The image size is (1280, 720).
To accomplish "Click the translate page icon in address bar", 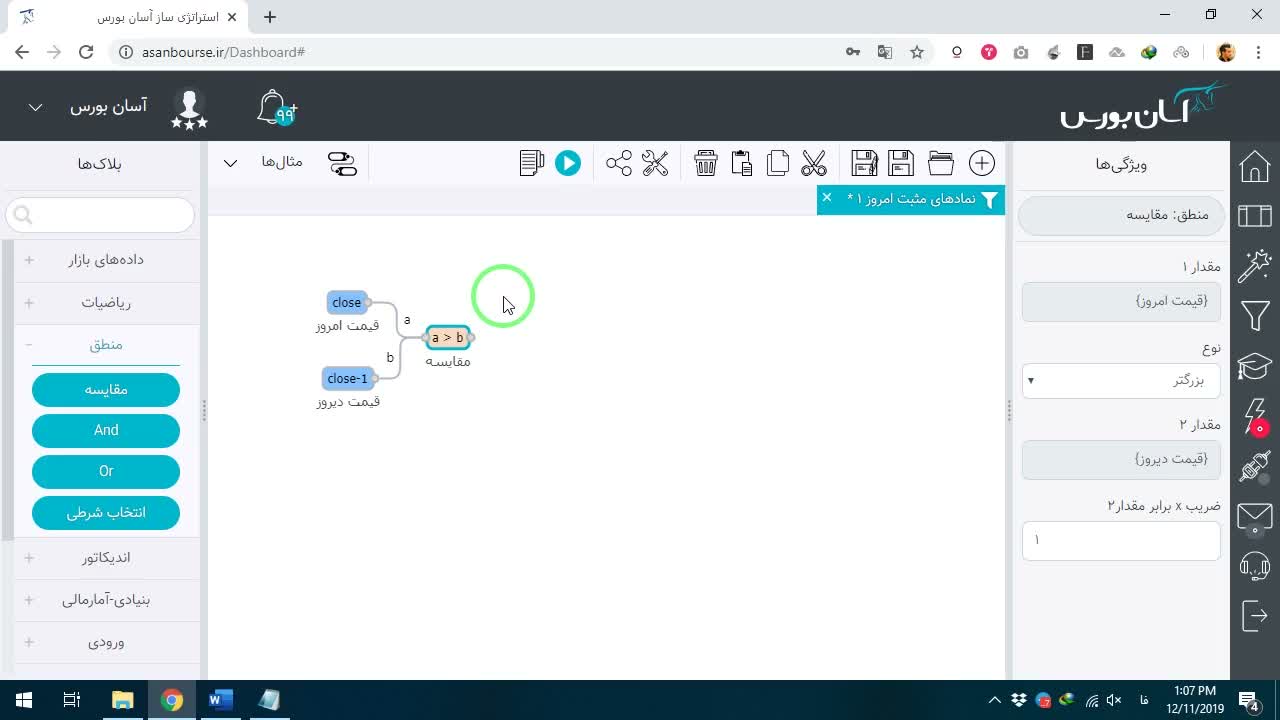I will (885, 52).
